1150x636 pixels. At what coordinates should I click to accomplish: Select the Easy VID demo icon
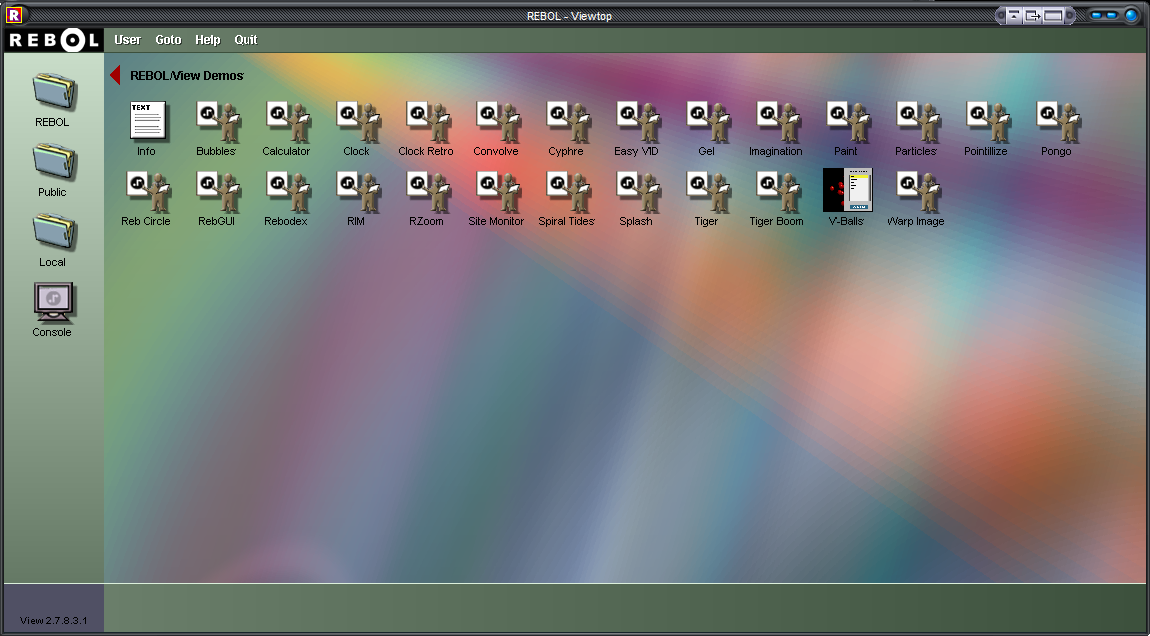(637, 121)
